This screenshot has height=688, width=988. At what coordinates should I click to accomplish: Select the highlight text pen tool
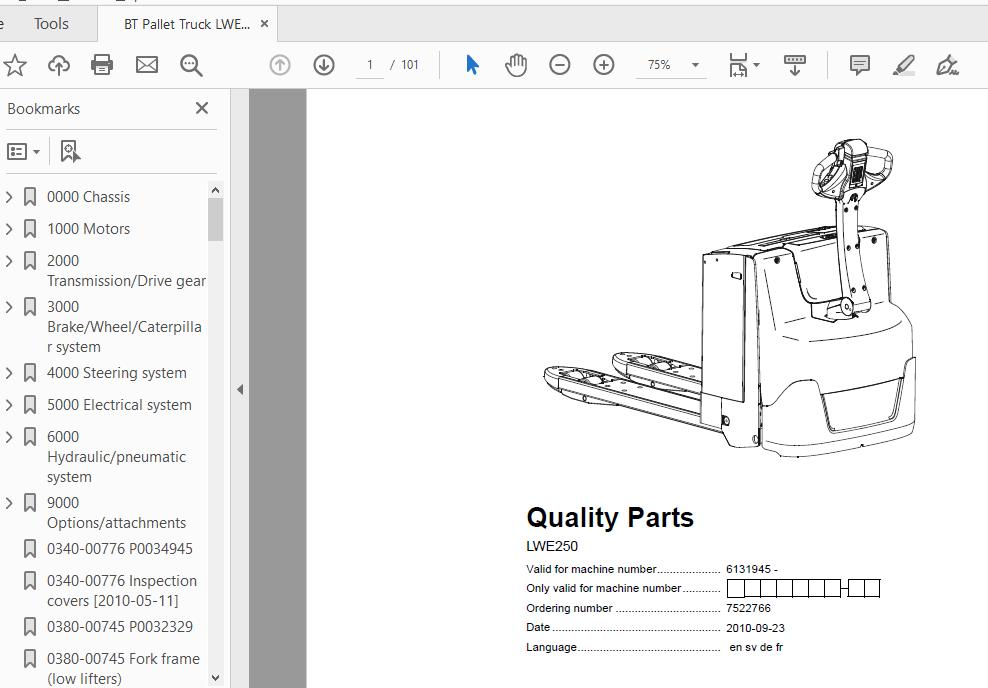click(x=903, y=65)
